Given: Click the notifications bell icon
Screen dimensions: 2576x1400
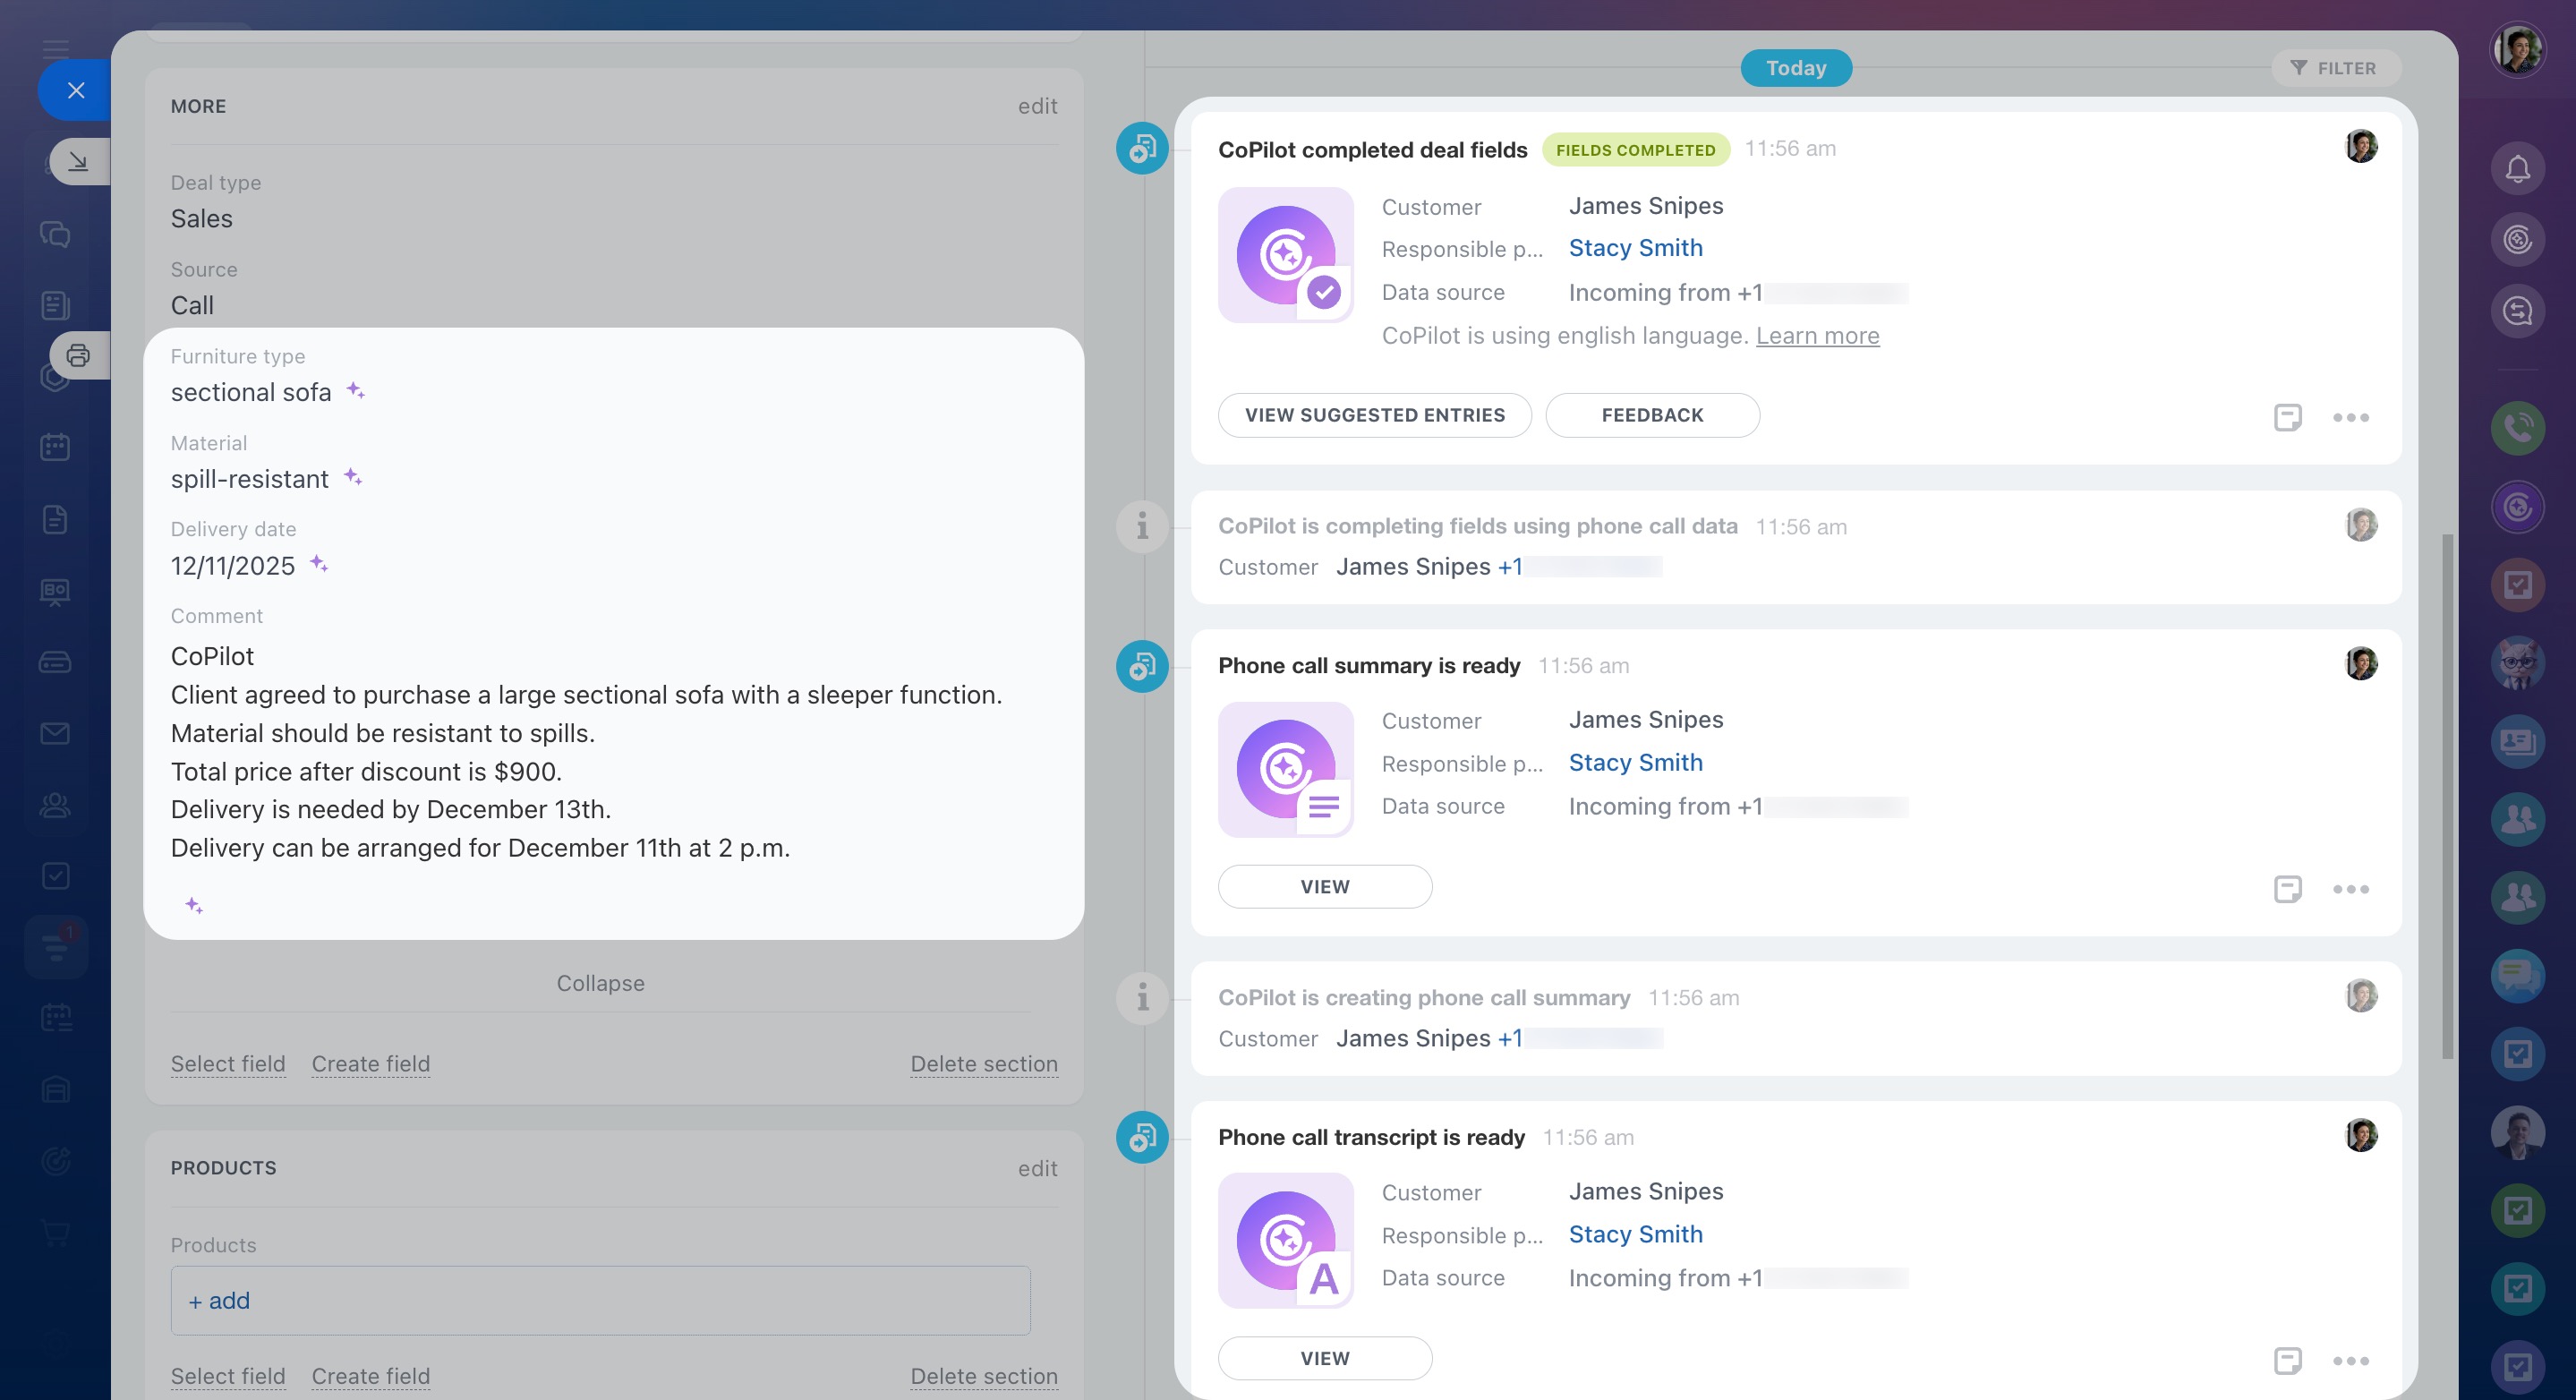Looking at the screenshot, I should point(2517,169).
